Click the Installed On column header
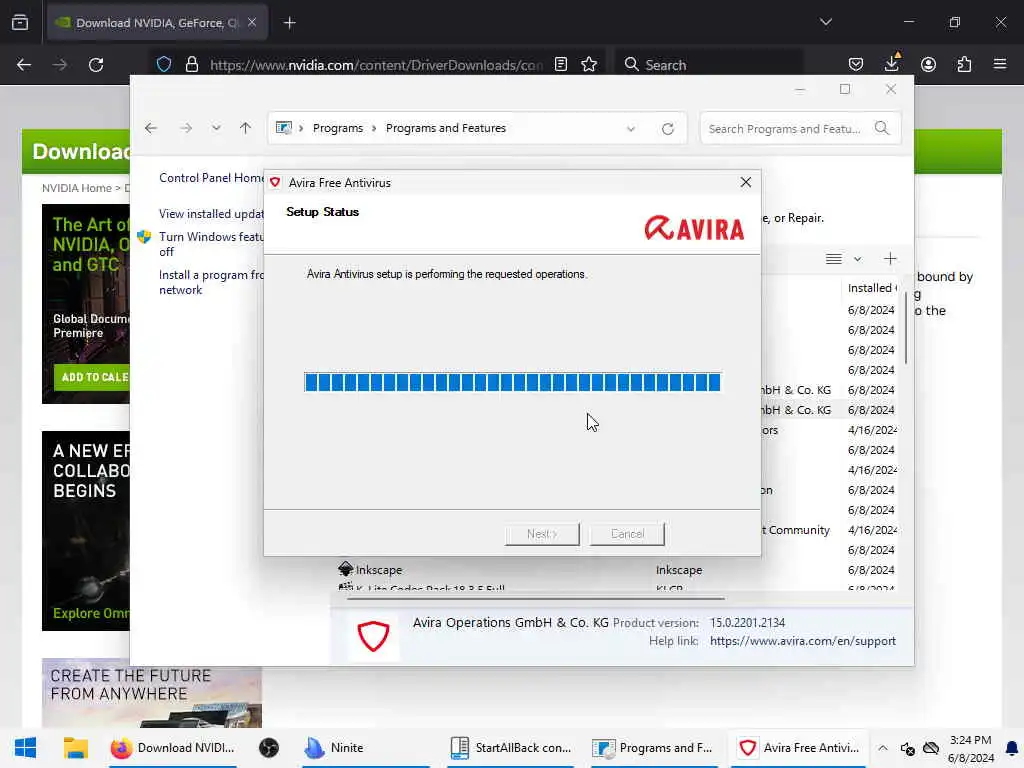The width and height of the screenshot is (1024, 768). (871, 288)
